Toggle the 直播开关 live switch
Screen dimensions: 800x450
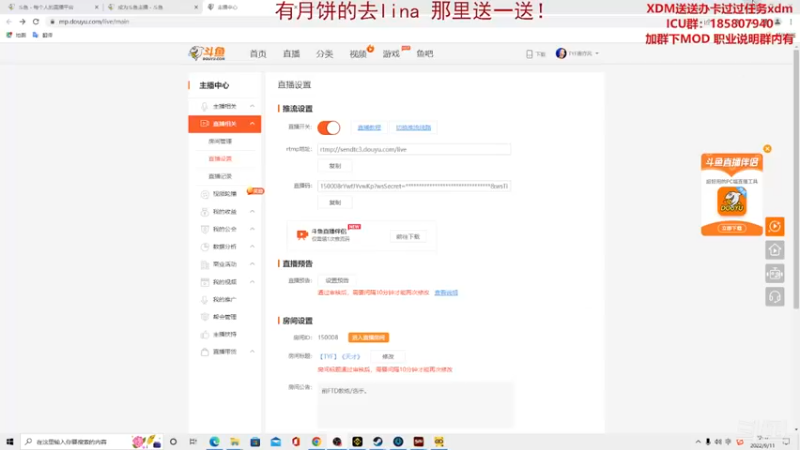pos(329,128)
